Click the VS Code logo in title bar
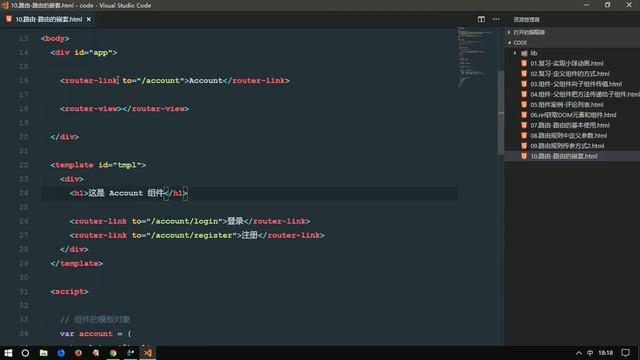 pos(5,5)
